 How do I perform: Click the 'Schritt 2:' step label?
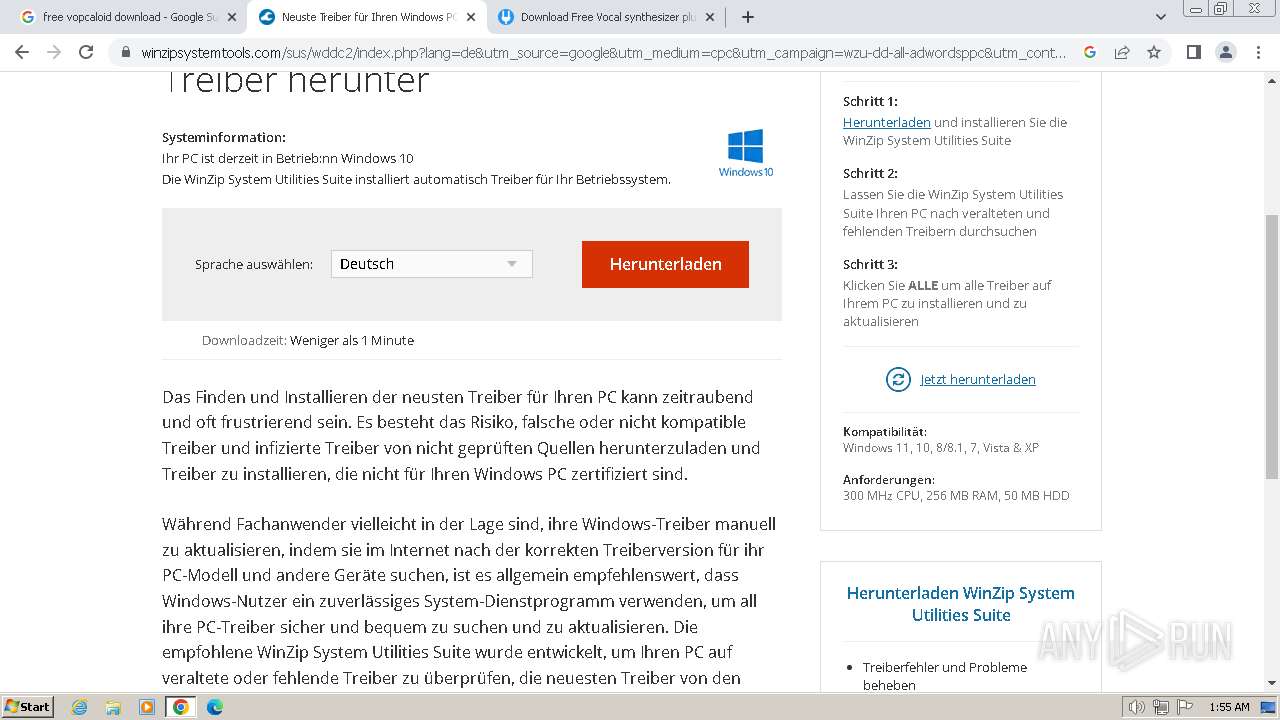(x=870, y=173)
